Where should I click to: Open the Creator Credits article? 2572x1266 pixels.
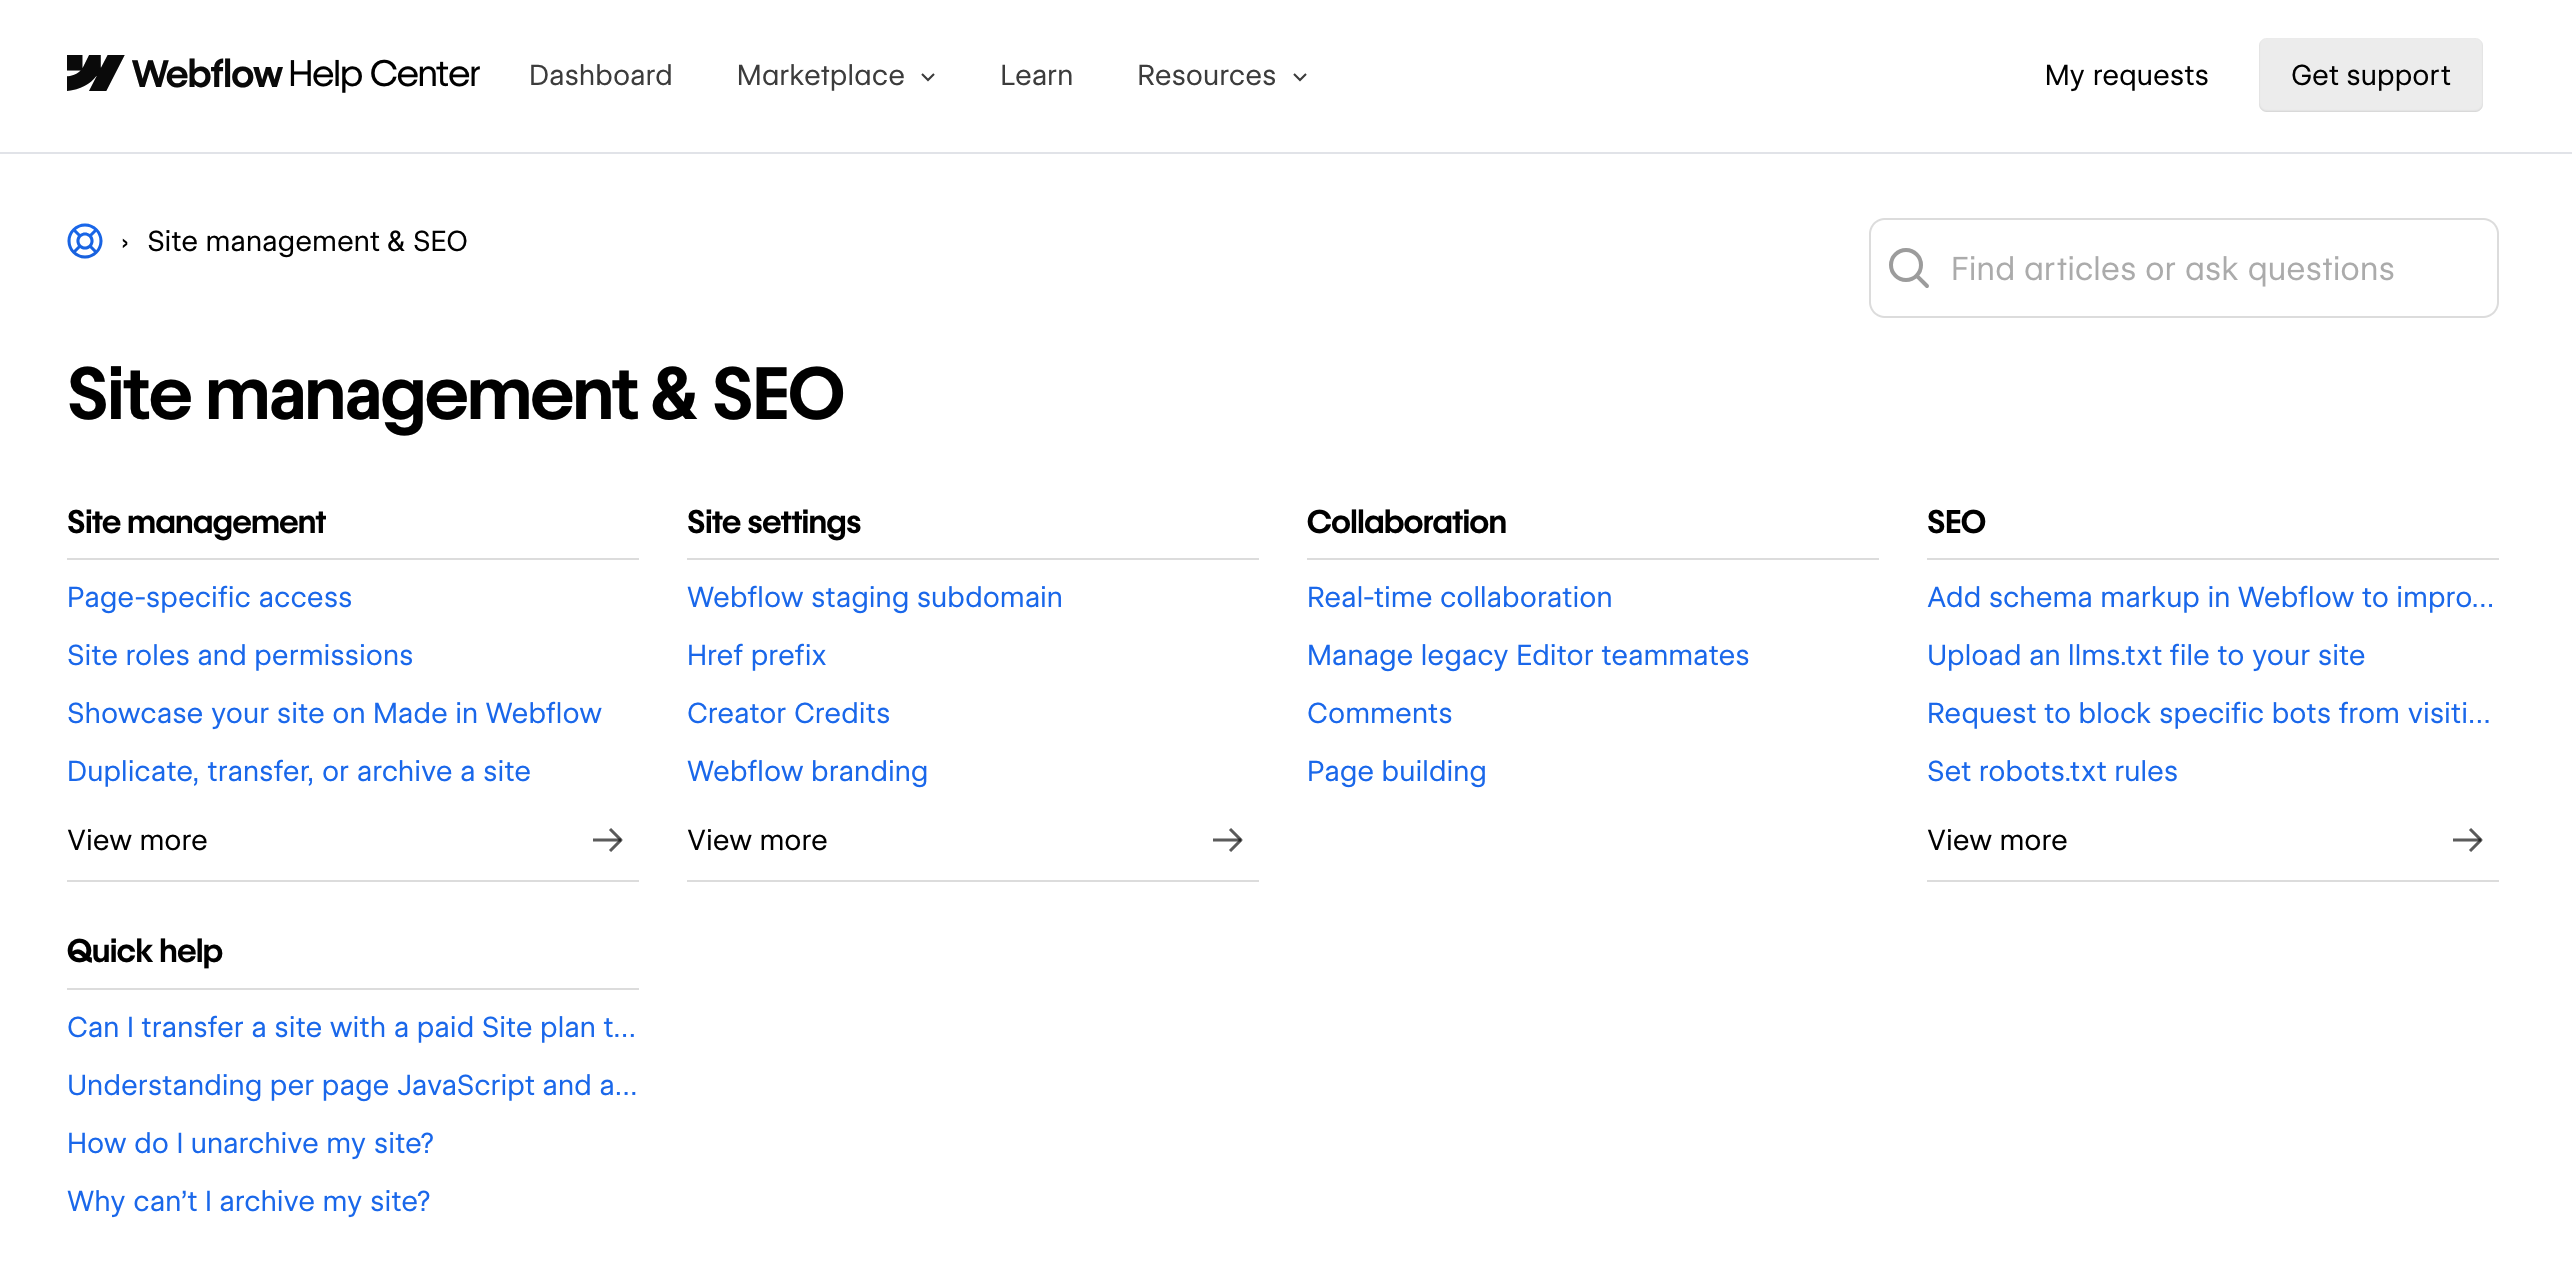(788, 713)
